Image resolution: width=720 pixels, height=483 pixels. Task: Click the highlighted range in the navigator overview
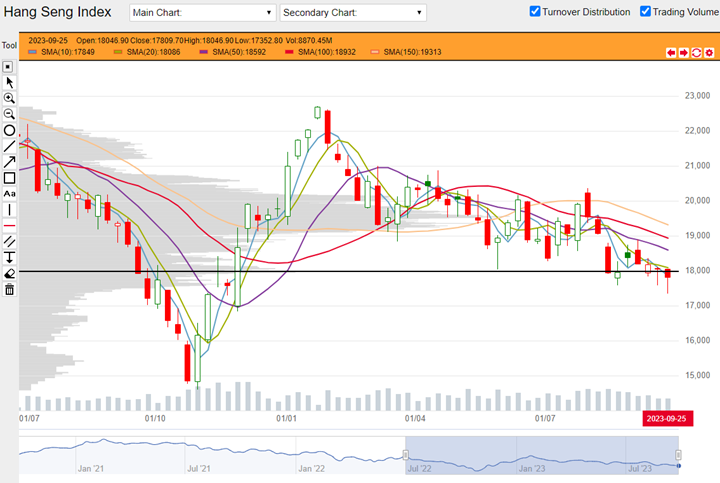pos(542,455)
